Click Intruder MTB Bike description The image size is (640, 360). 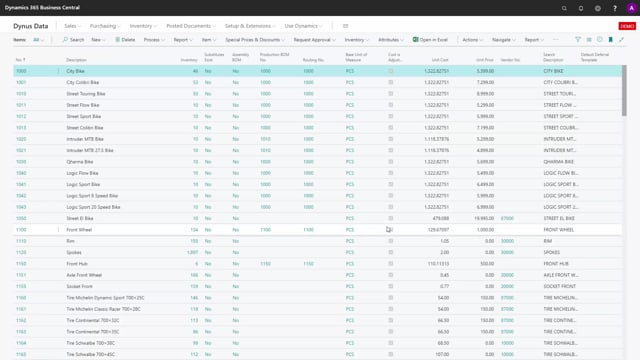[85, 139]
